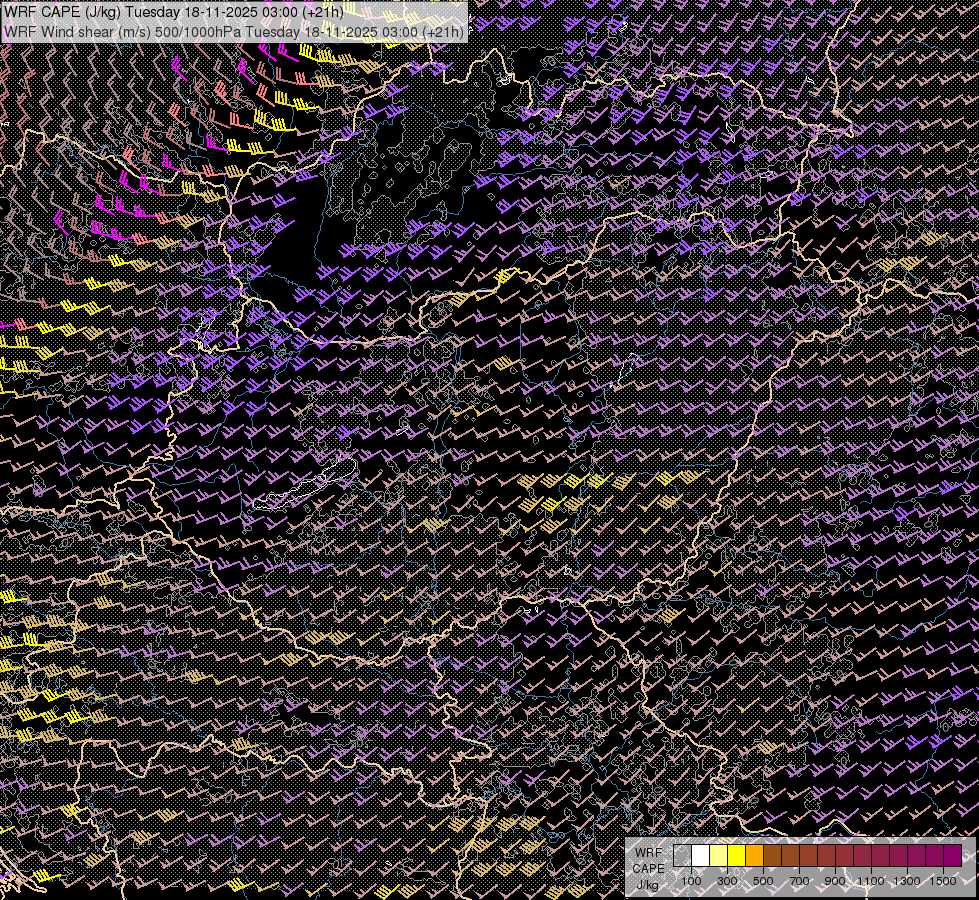
Task: Click the transparent gray first legend swatch
Action: 682,856
